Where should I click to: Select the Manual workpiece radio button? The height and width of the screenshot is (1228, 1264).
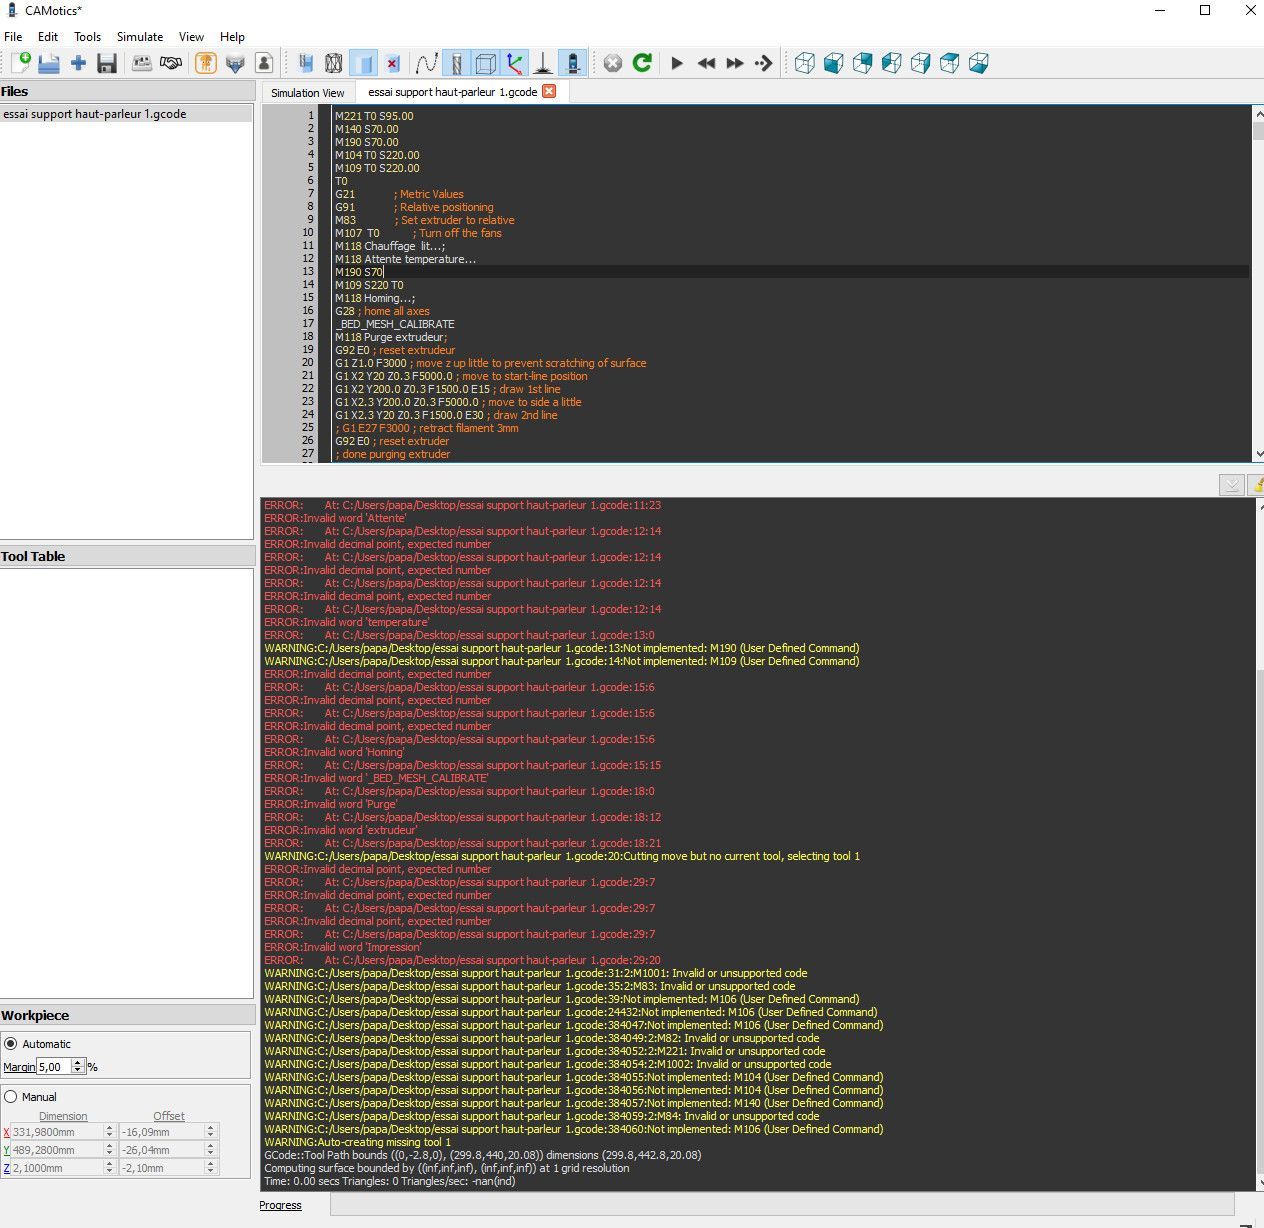pyautogui.click(x=11, y=1097)
